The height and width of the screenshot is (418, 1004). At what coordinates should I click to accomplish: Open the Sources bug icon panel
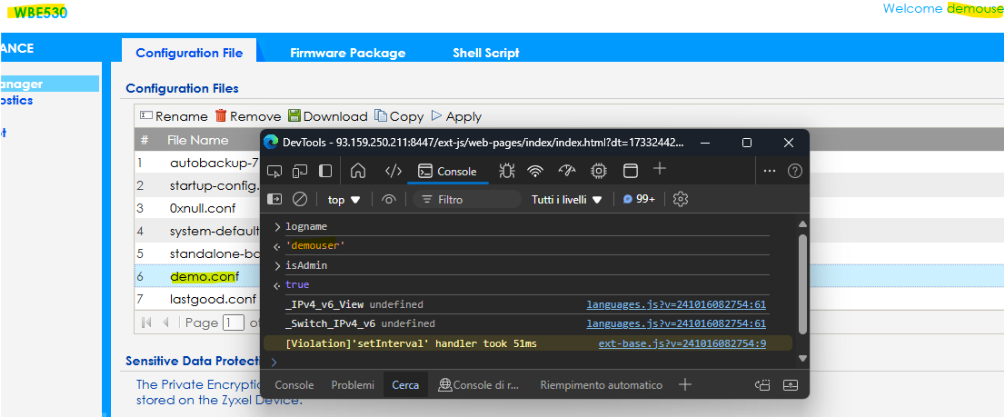506,171
